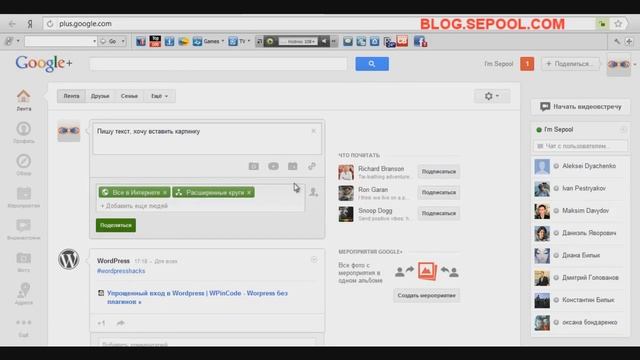The image size is (640, 360).
Task: Subscribe to Ron Garan
Action: [x=439, y=192]
